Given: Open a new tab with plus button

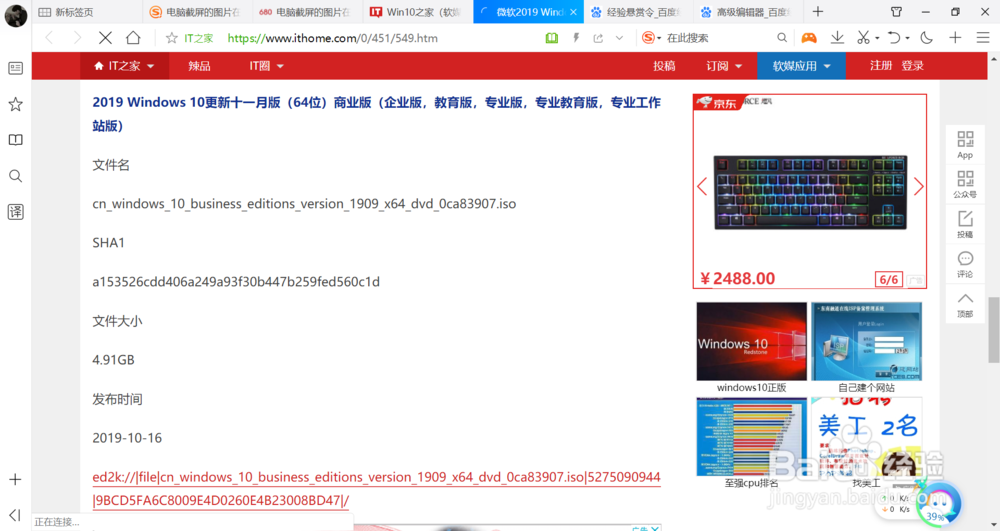Looking at the screenshot, I should (818, 11).
